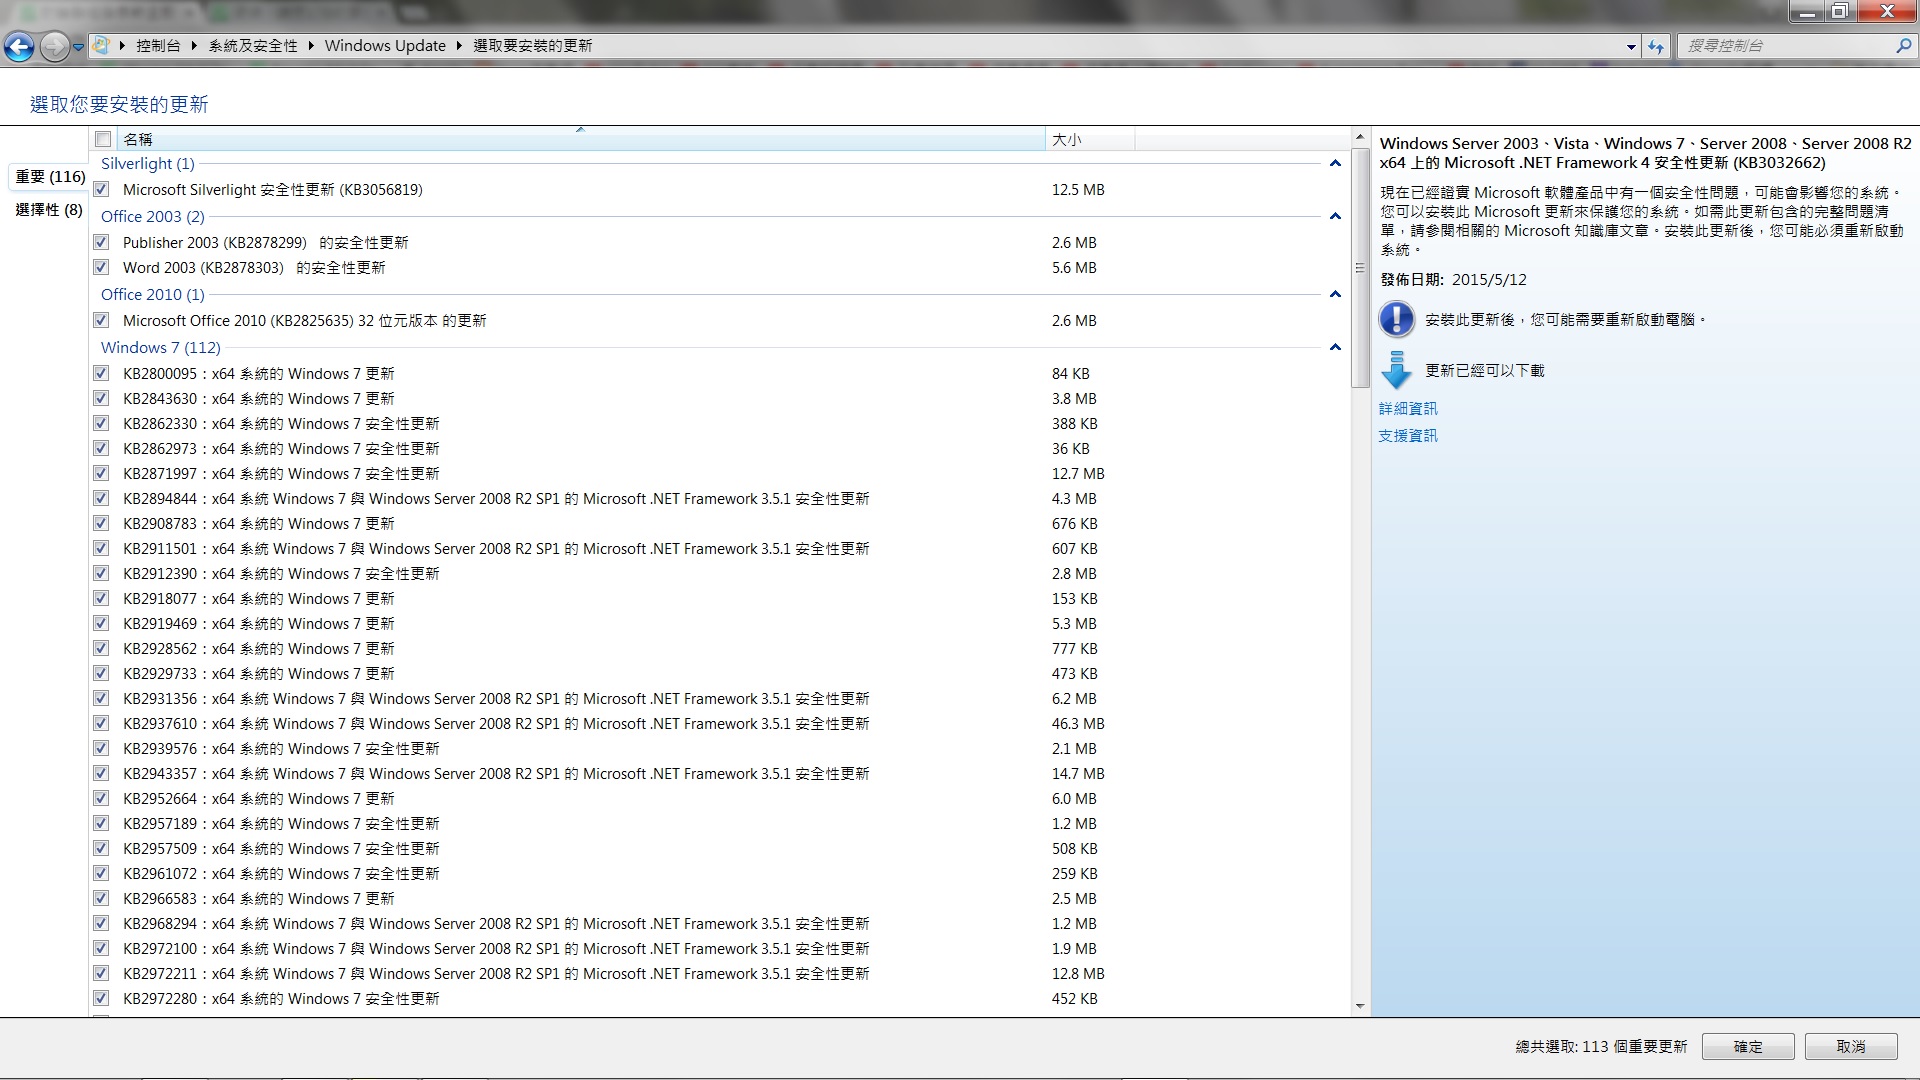Minimize the Windows Update window
The image size is (1920, 1080).
1807,11
